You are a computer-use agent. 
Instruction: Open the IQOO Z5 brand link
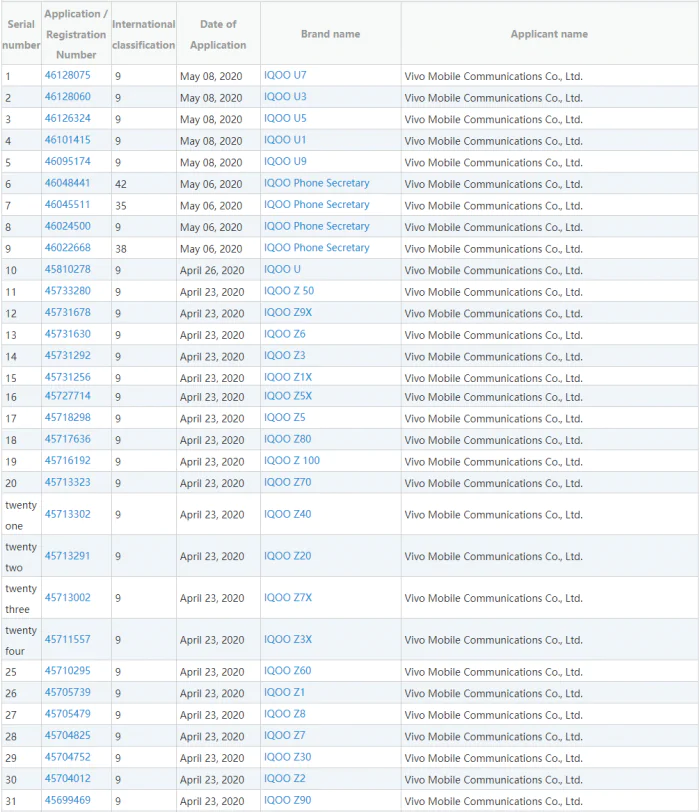[285, 417]
